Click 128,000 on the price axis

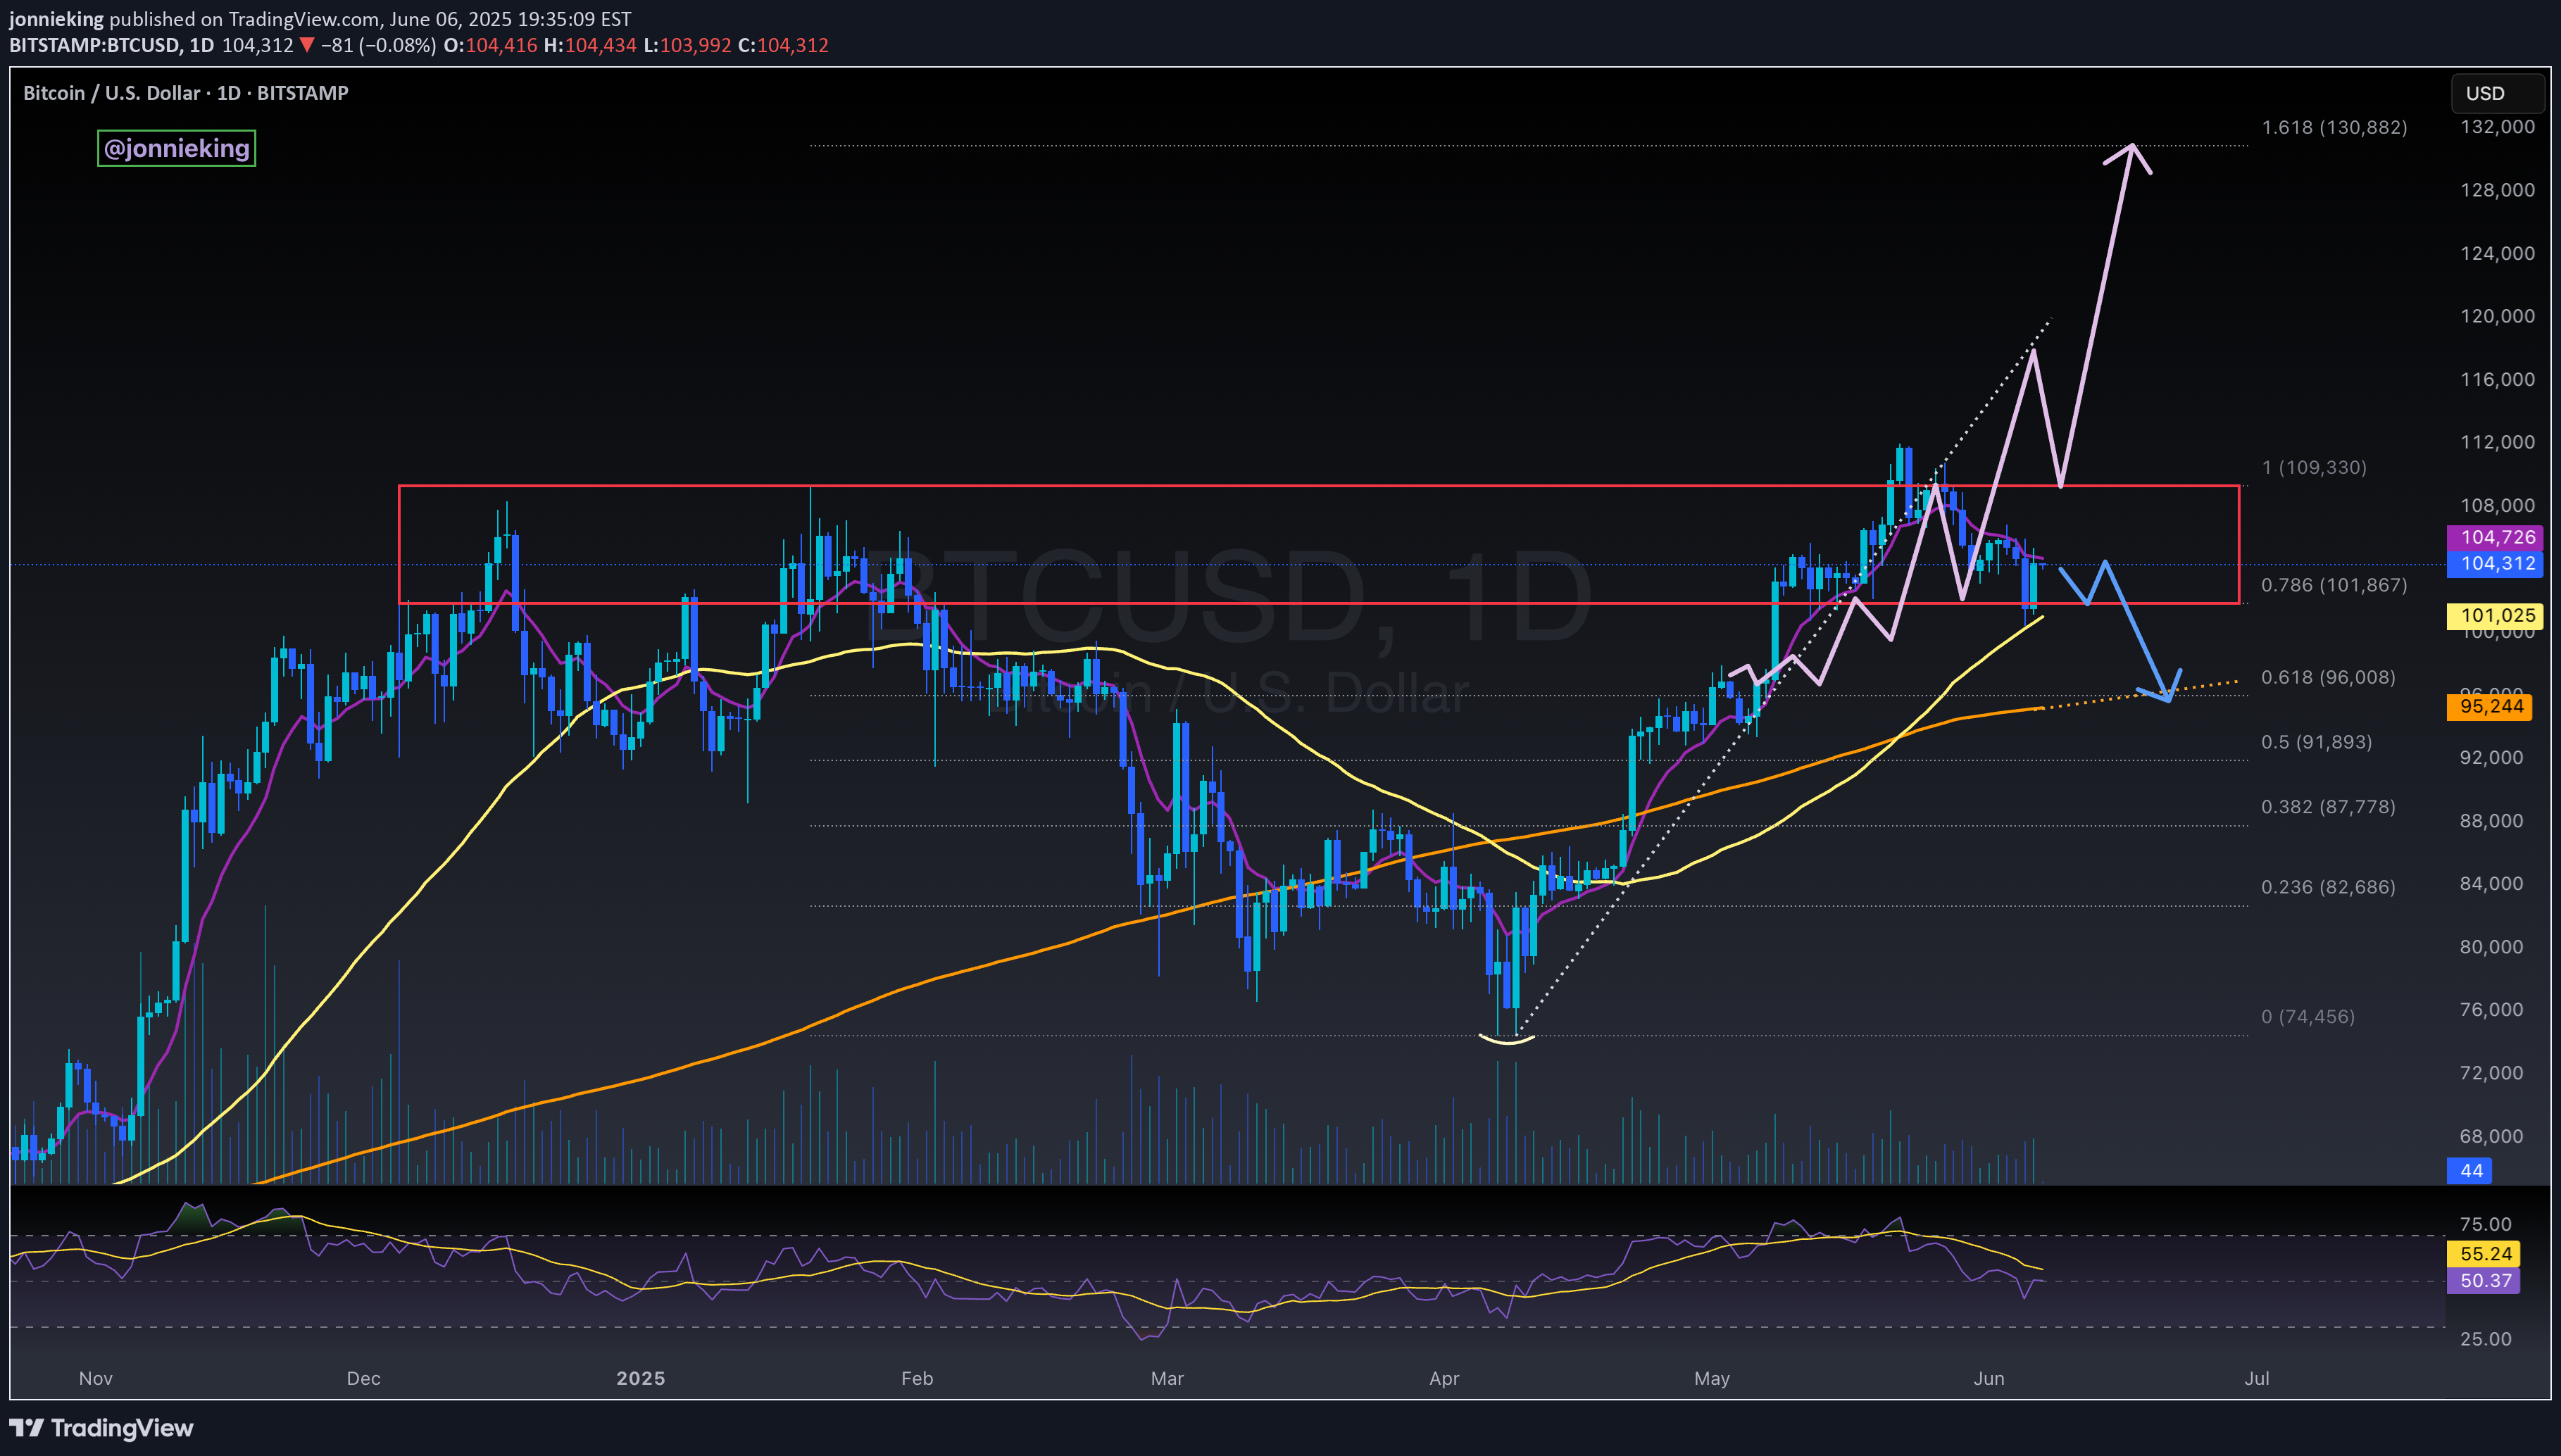(2497, 190)
